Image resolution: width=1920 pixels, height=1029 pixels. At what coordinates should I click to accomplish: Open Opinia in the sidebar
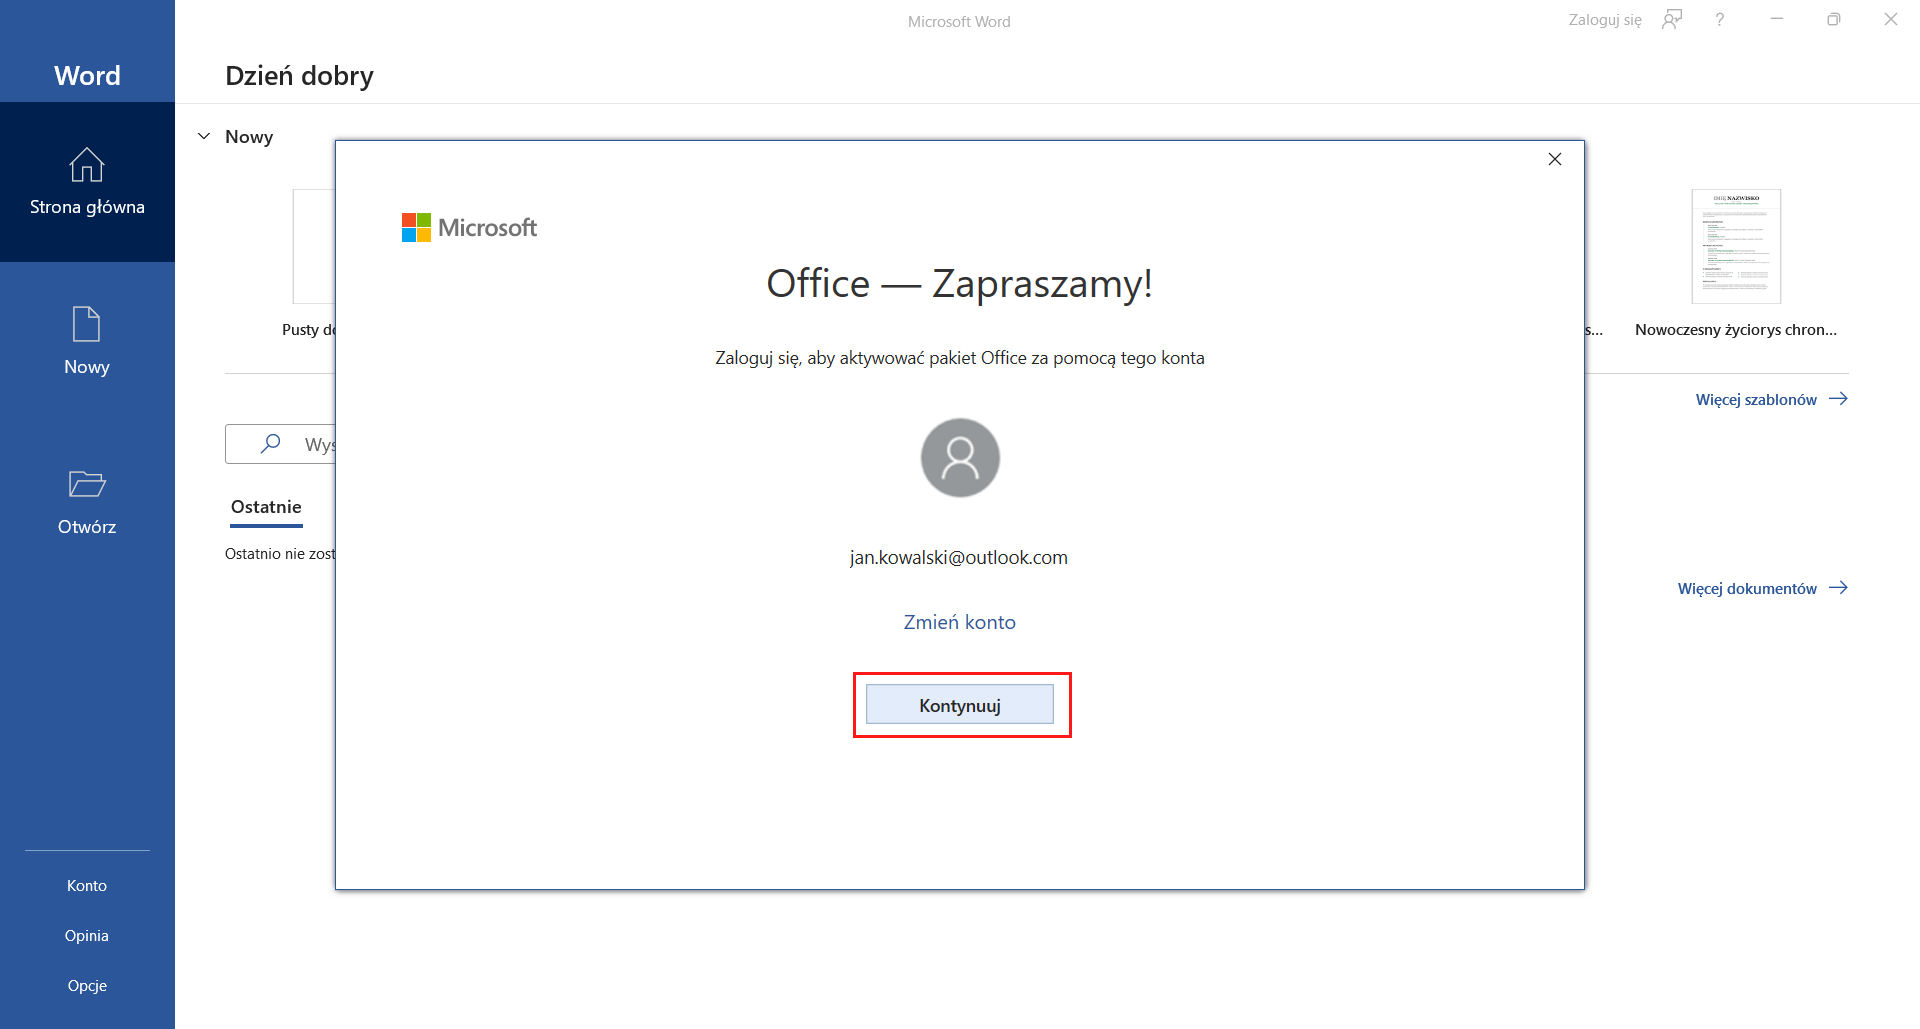point(87,936)
